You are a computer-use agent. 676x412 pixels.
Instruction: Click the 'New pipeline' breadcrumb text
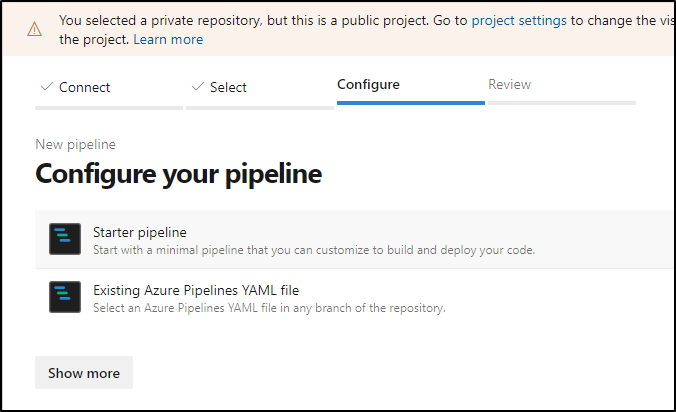point(75,144)
